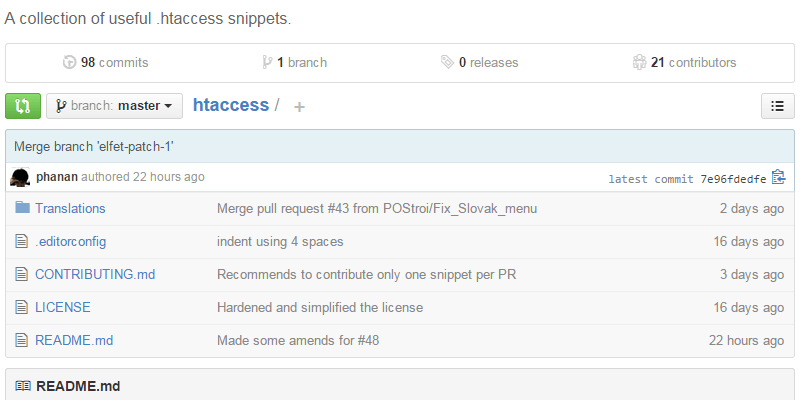Image resolution: width=800 pixels, height=400 pixels.
Task: Click the releases tag icon
Action: [447, 62]
